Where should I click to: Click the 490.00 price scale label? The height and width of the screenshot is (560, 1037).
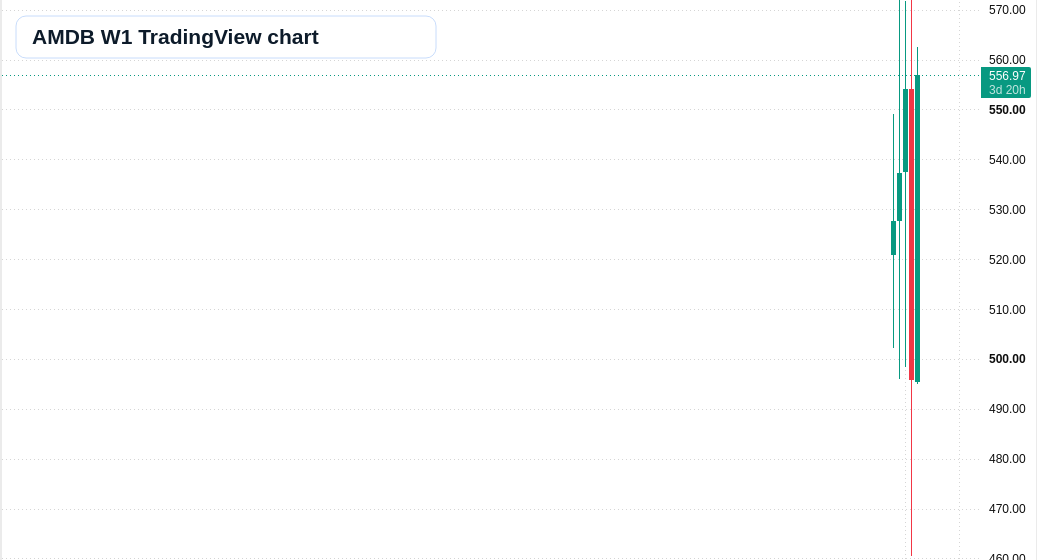pos(1007,409)
